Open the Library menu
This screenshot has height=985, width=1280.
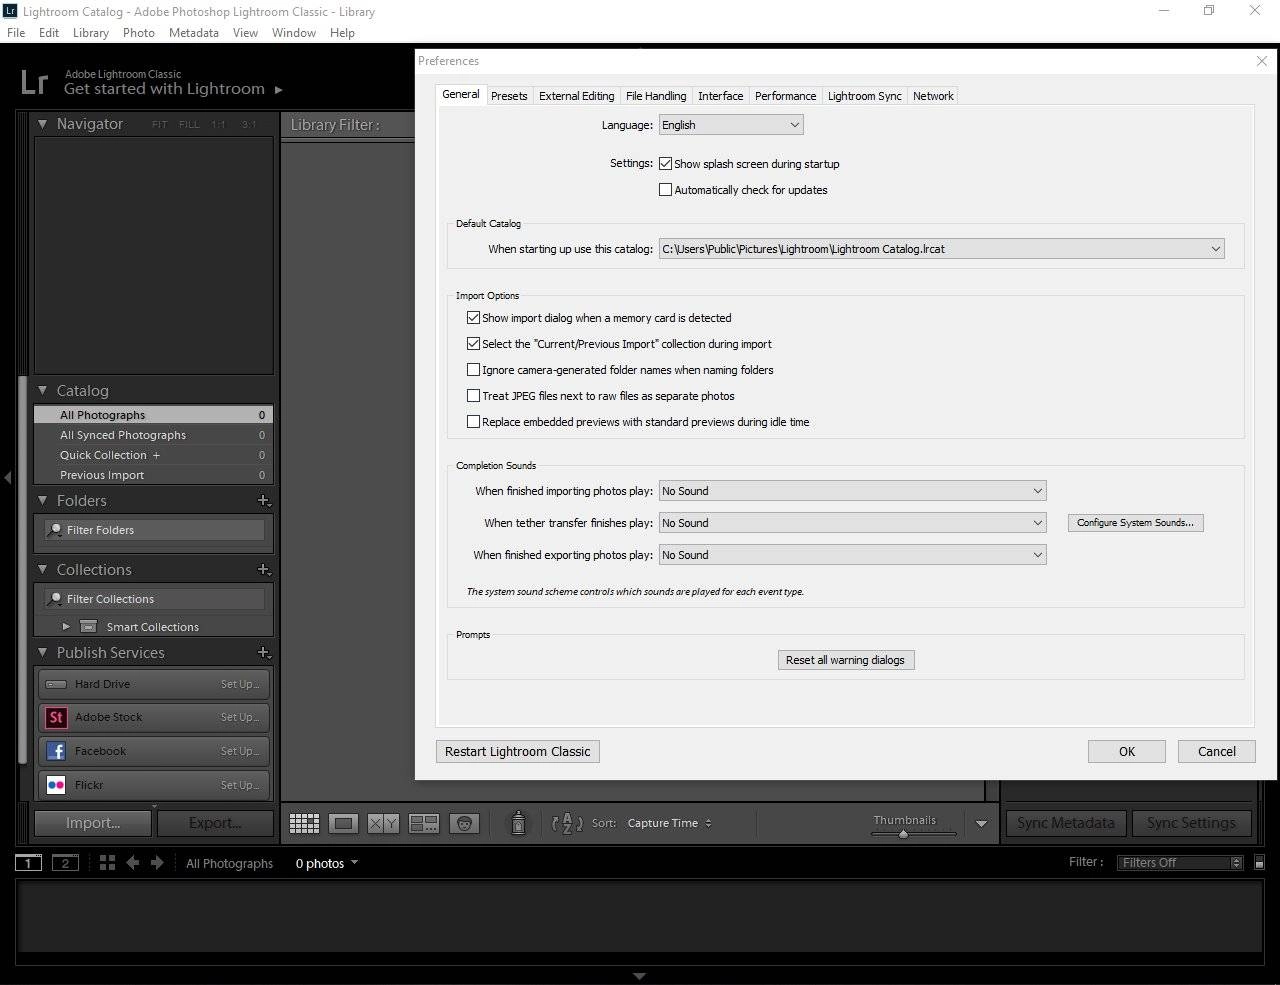(90, 32)
